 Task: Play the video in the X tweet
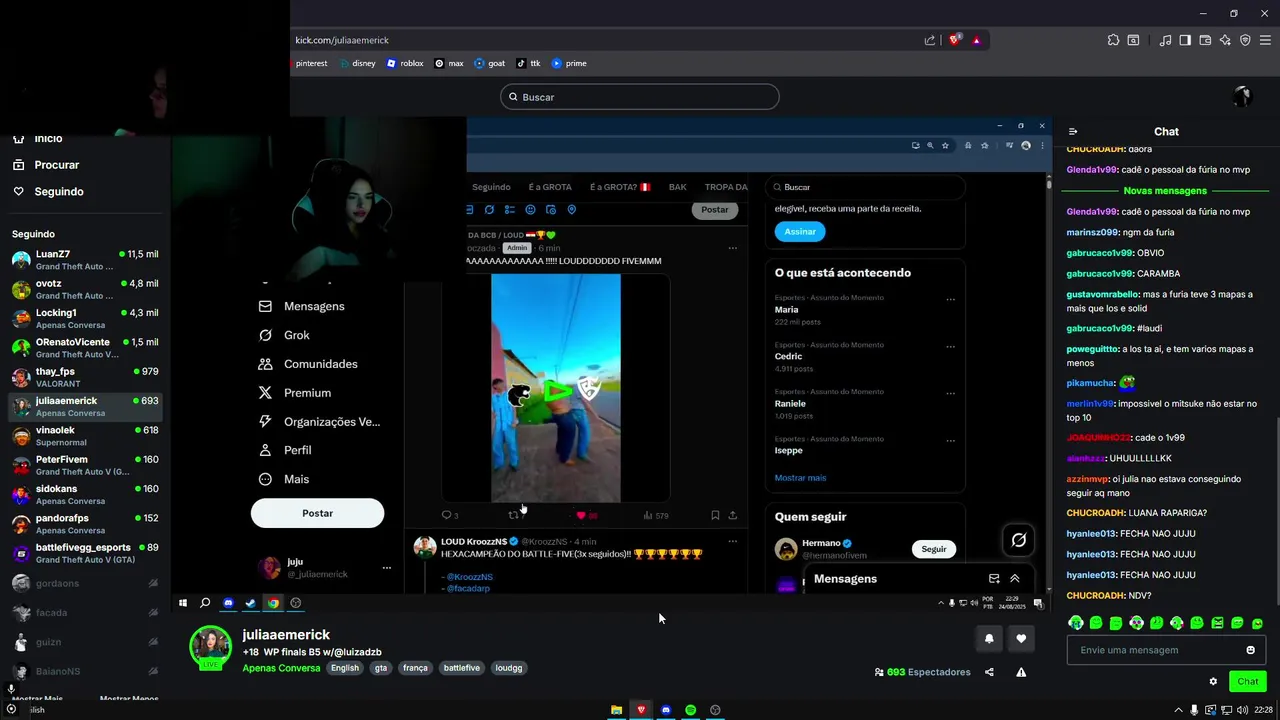[x=556, y=389]
